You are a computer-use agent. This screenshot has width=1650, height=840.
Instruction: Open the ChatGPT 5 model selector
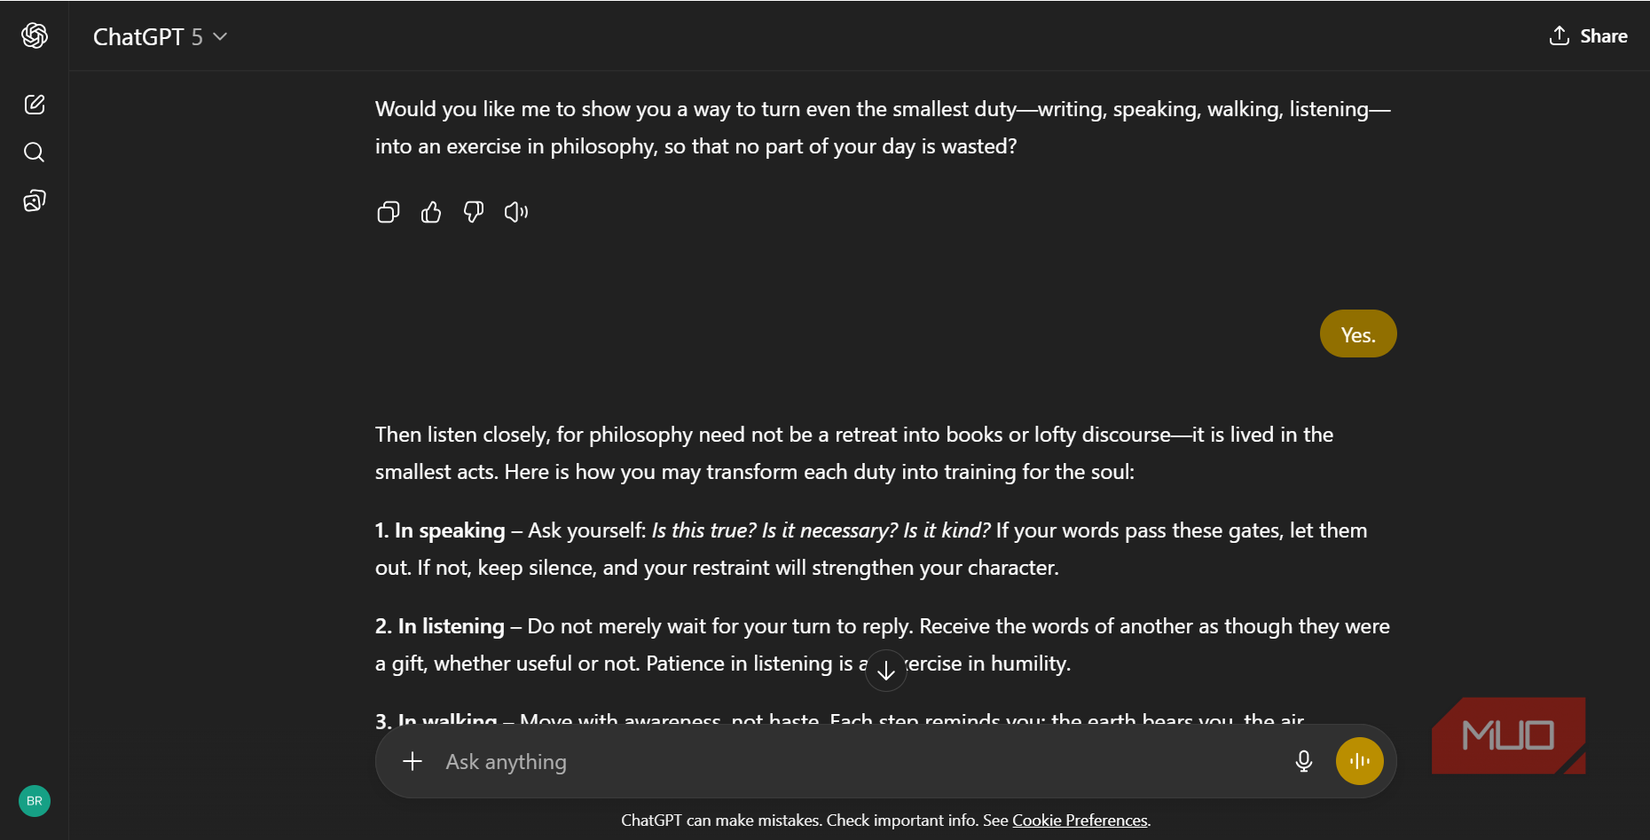160,37
